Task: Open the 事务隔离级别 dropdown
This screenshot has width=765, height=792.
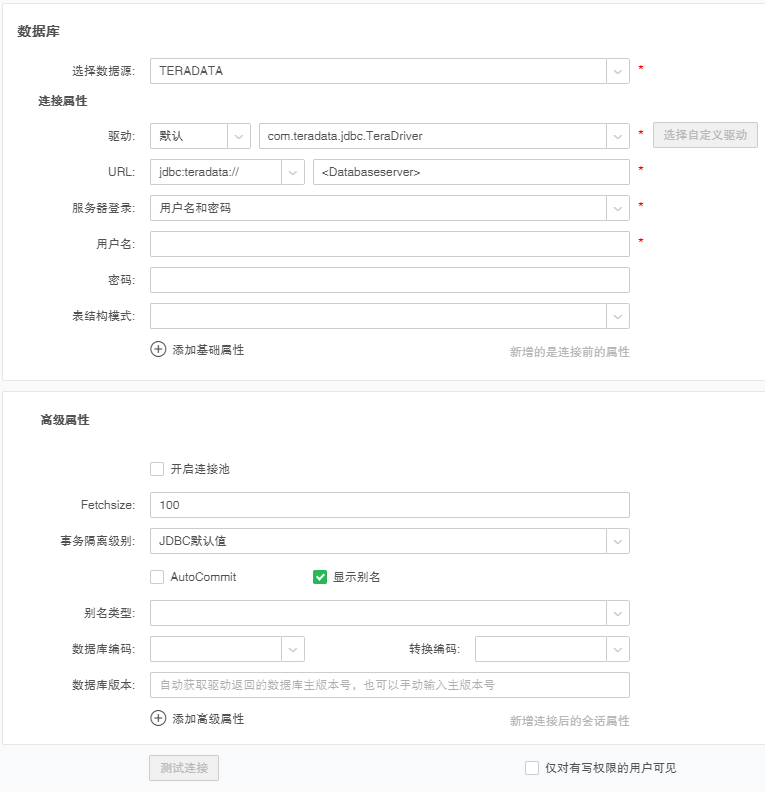Action: coord(617,541)
